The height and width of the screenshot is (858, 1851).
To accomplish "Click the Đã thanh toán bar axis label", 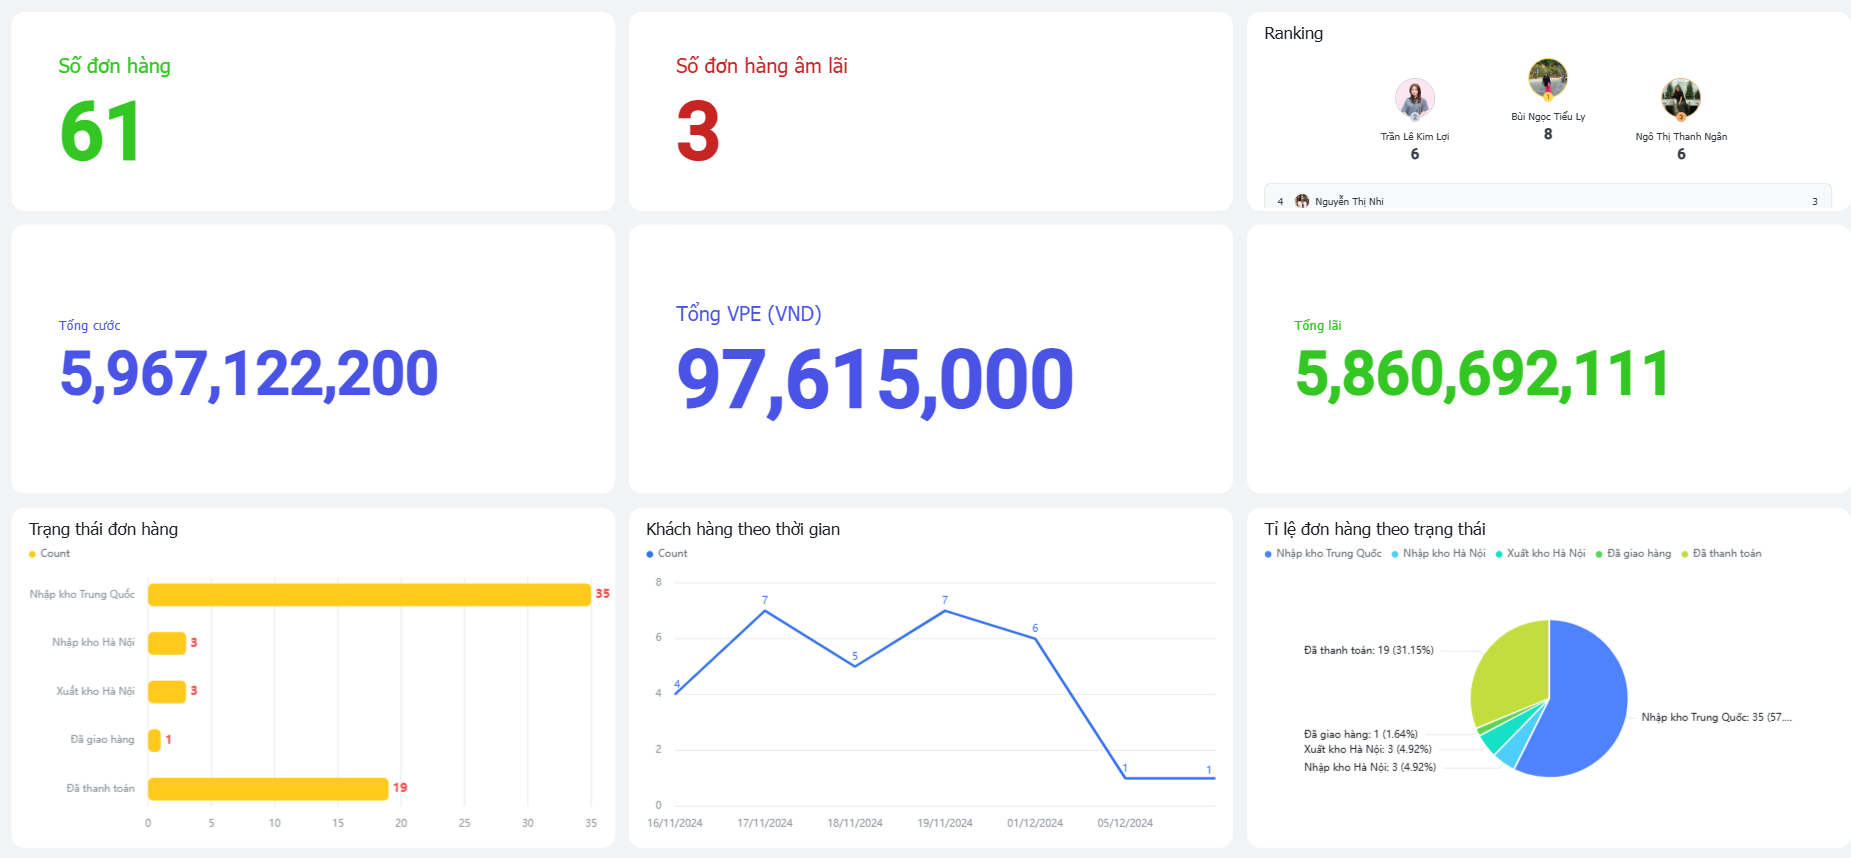I will point(100,788).
